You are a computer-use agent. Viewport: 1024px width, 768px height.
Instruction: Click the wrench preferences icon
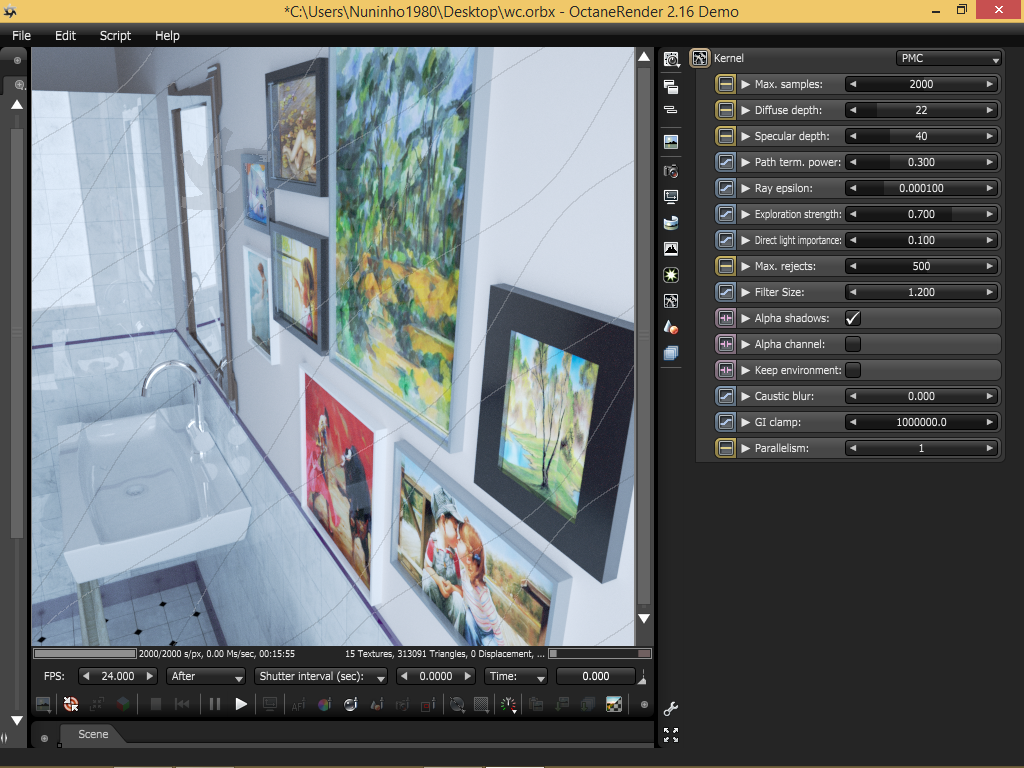(671, 709)
